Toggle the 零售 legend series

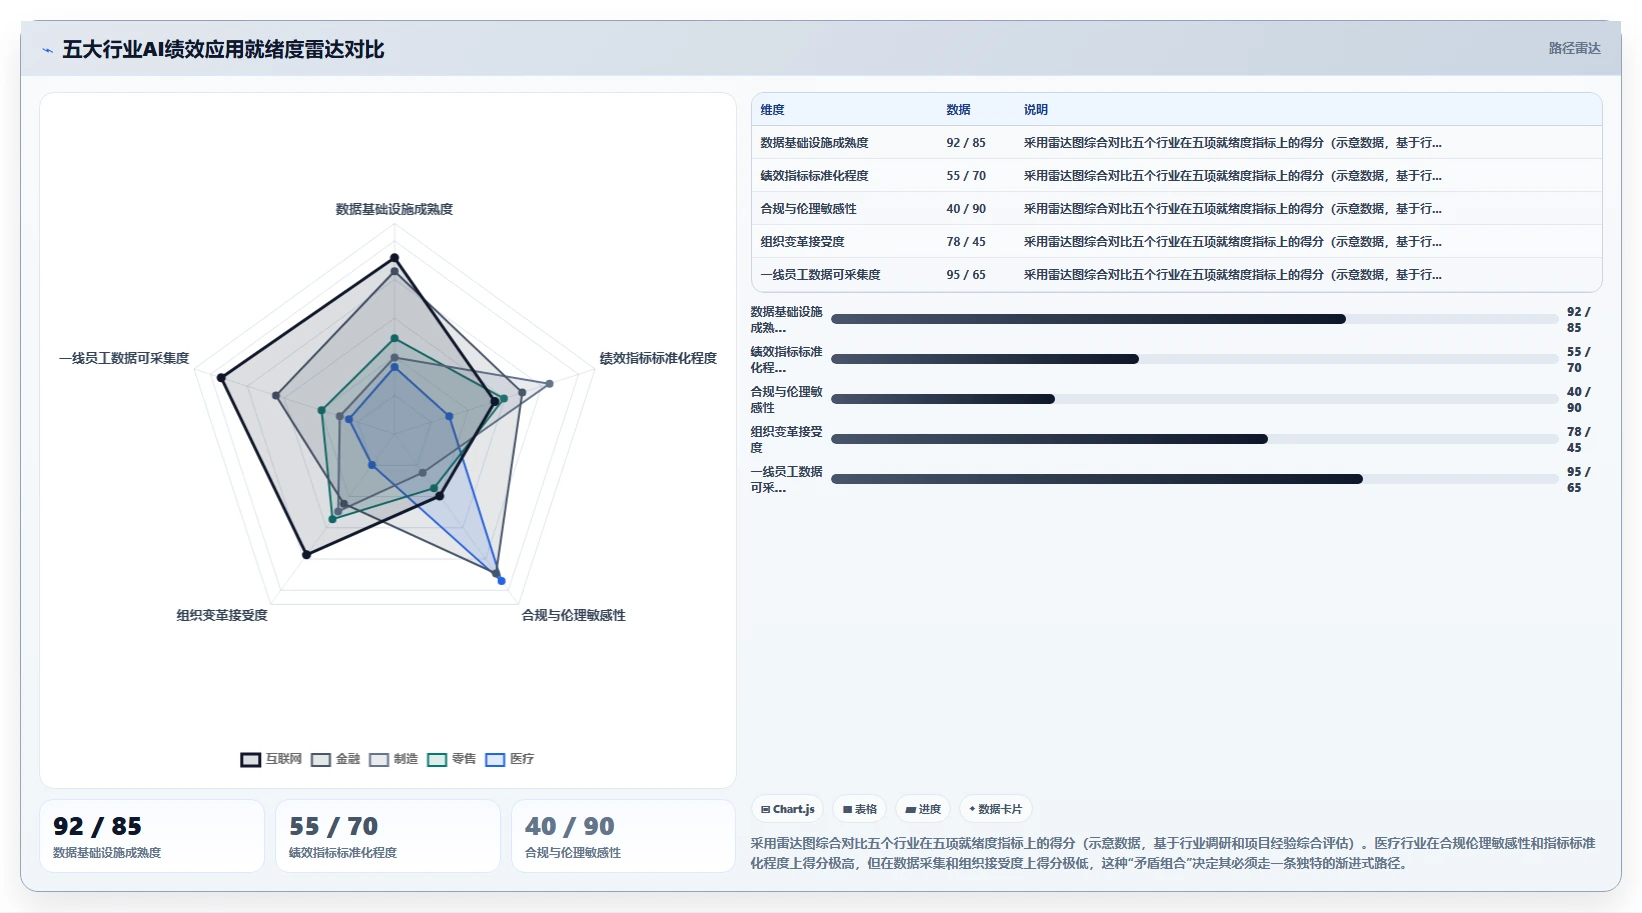(x=451, y=759)
